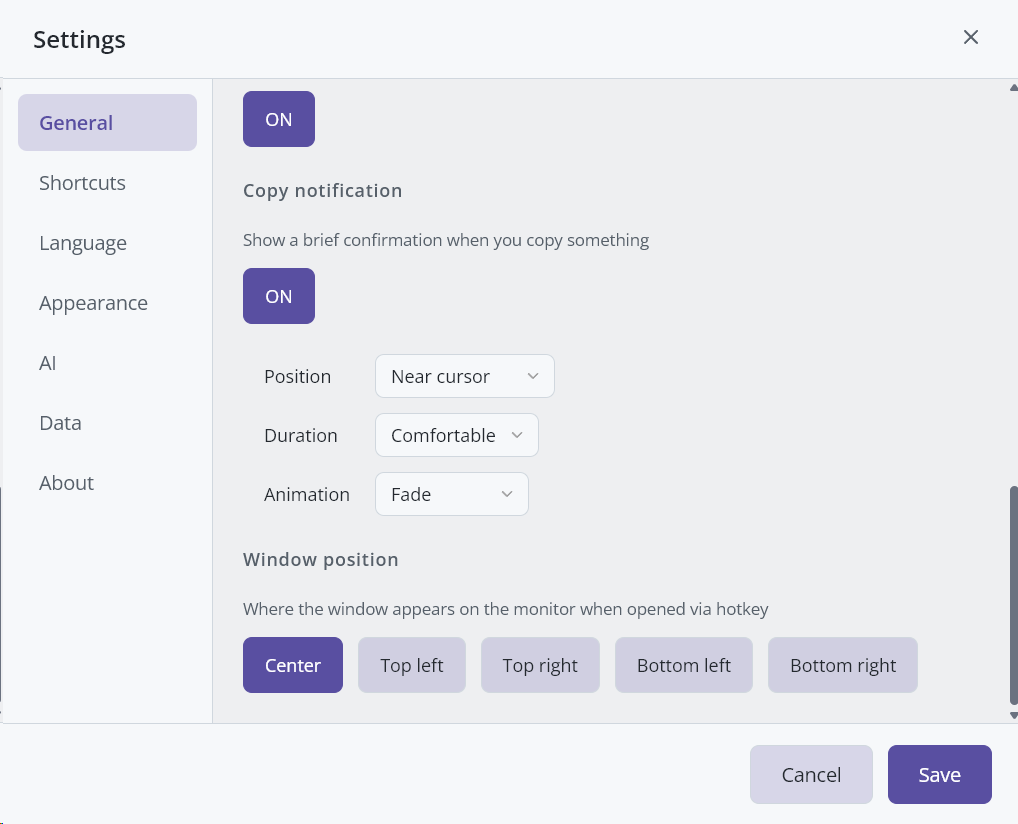
Task: Click the scroll-up arrow of the scrollbar
Action: (x=1013, y=87)
